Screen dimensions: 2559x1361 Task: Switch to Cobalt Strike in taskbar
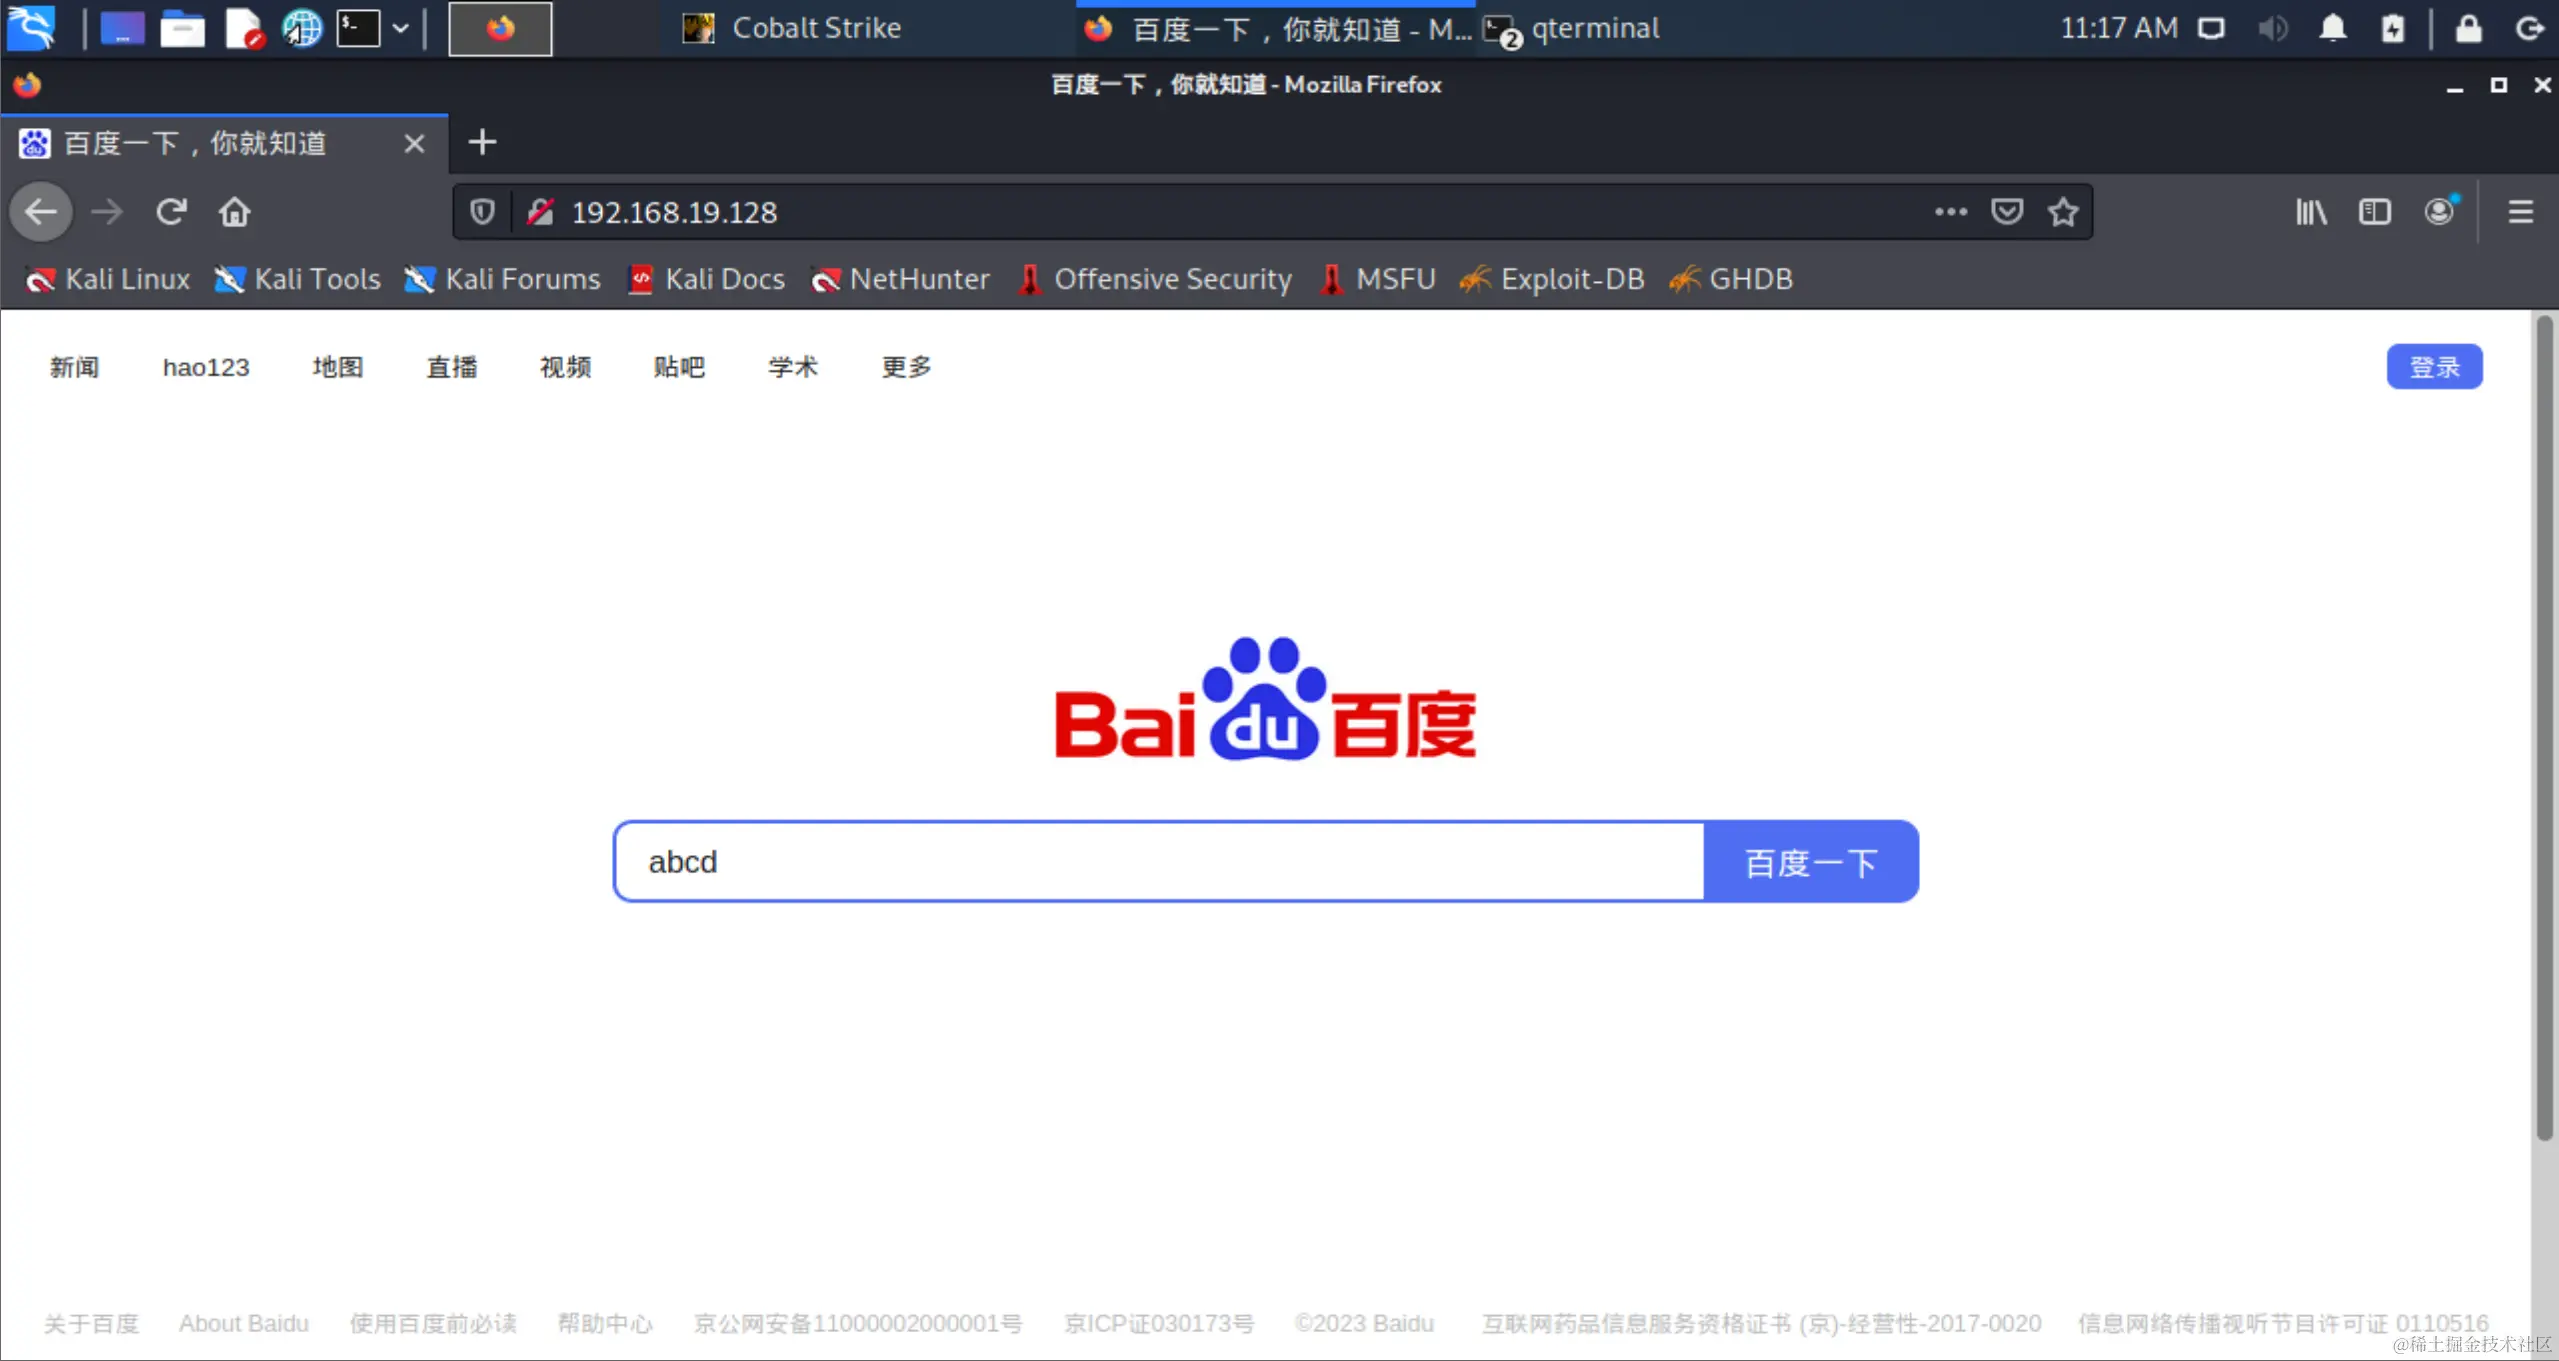click(x=792, y=28)
